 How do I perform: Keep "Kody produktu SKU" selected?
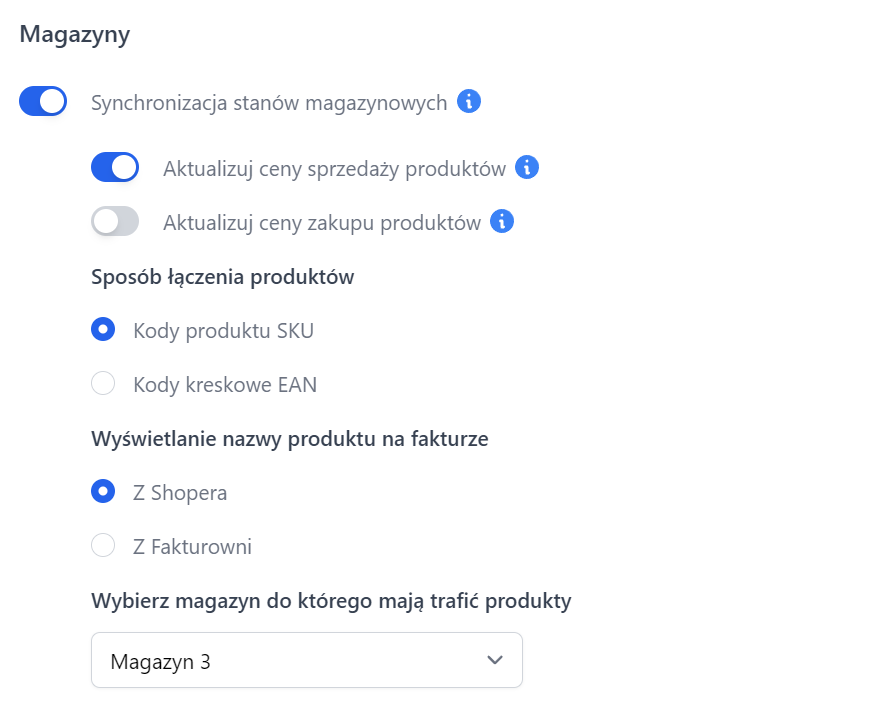pyautogui.click(x=103, y=329)
